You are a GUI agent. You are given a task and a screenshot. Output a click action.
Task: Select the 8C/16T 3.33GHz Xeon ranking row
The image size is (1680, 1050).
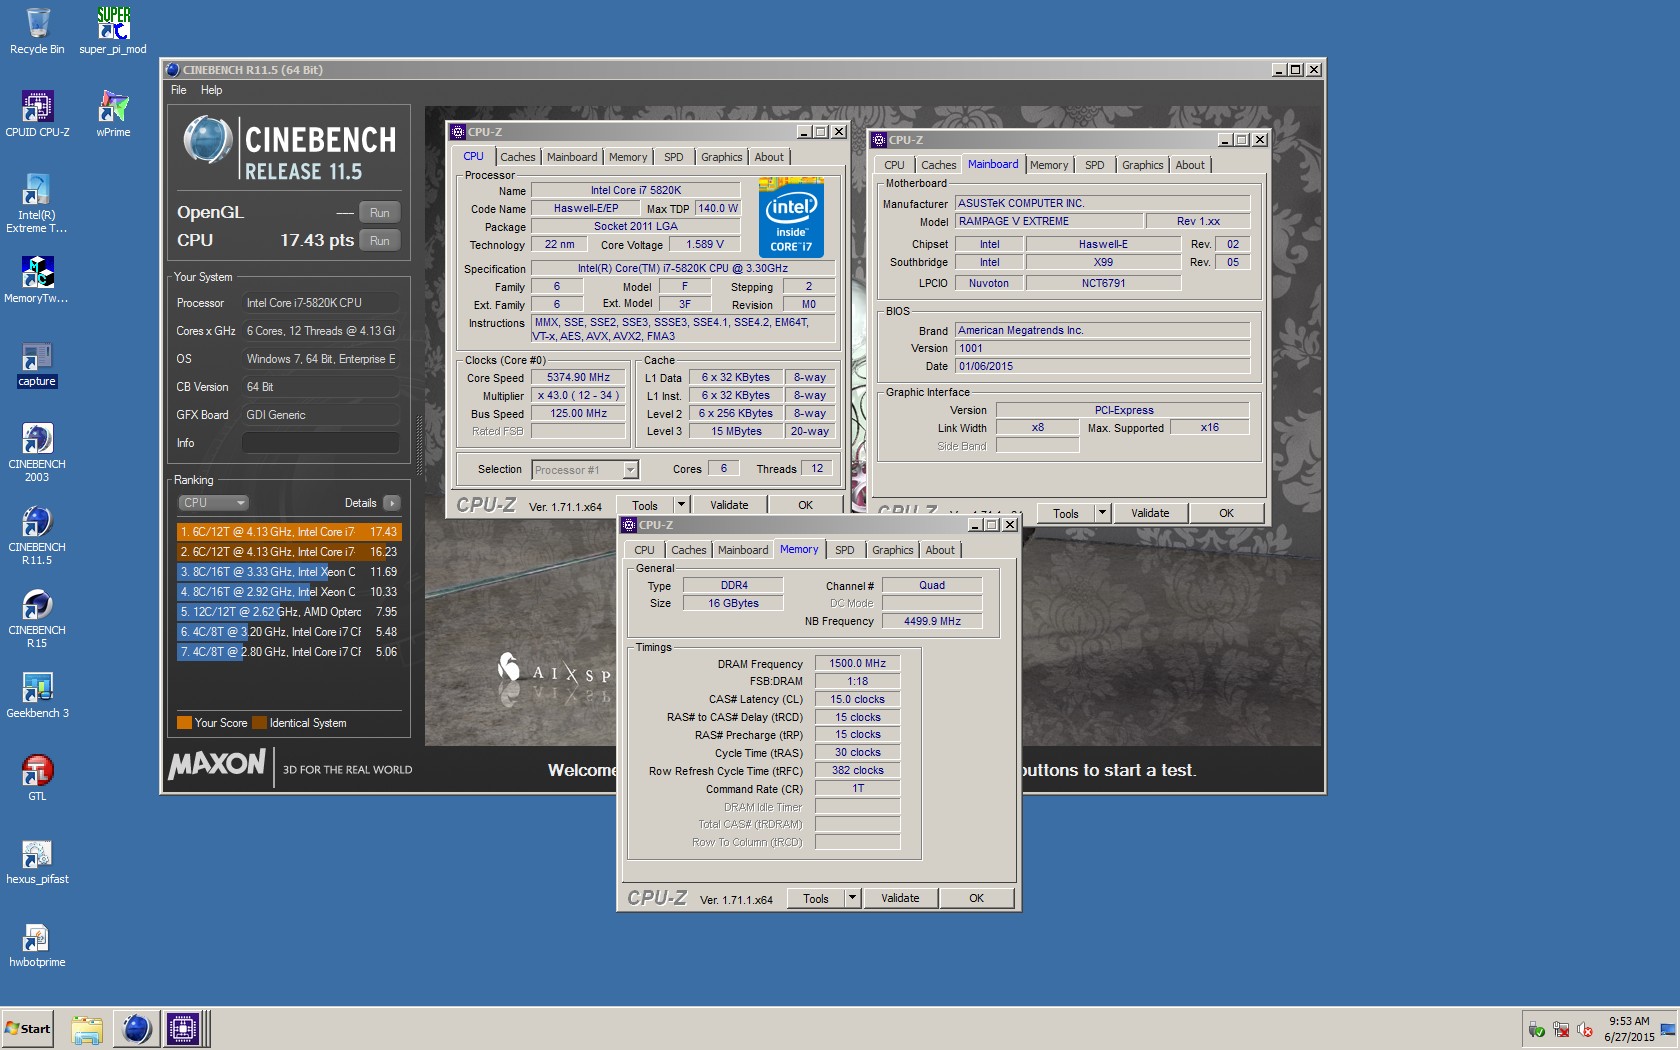[x=289, y=572]
